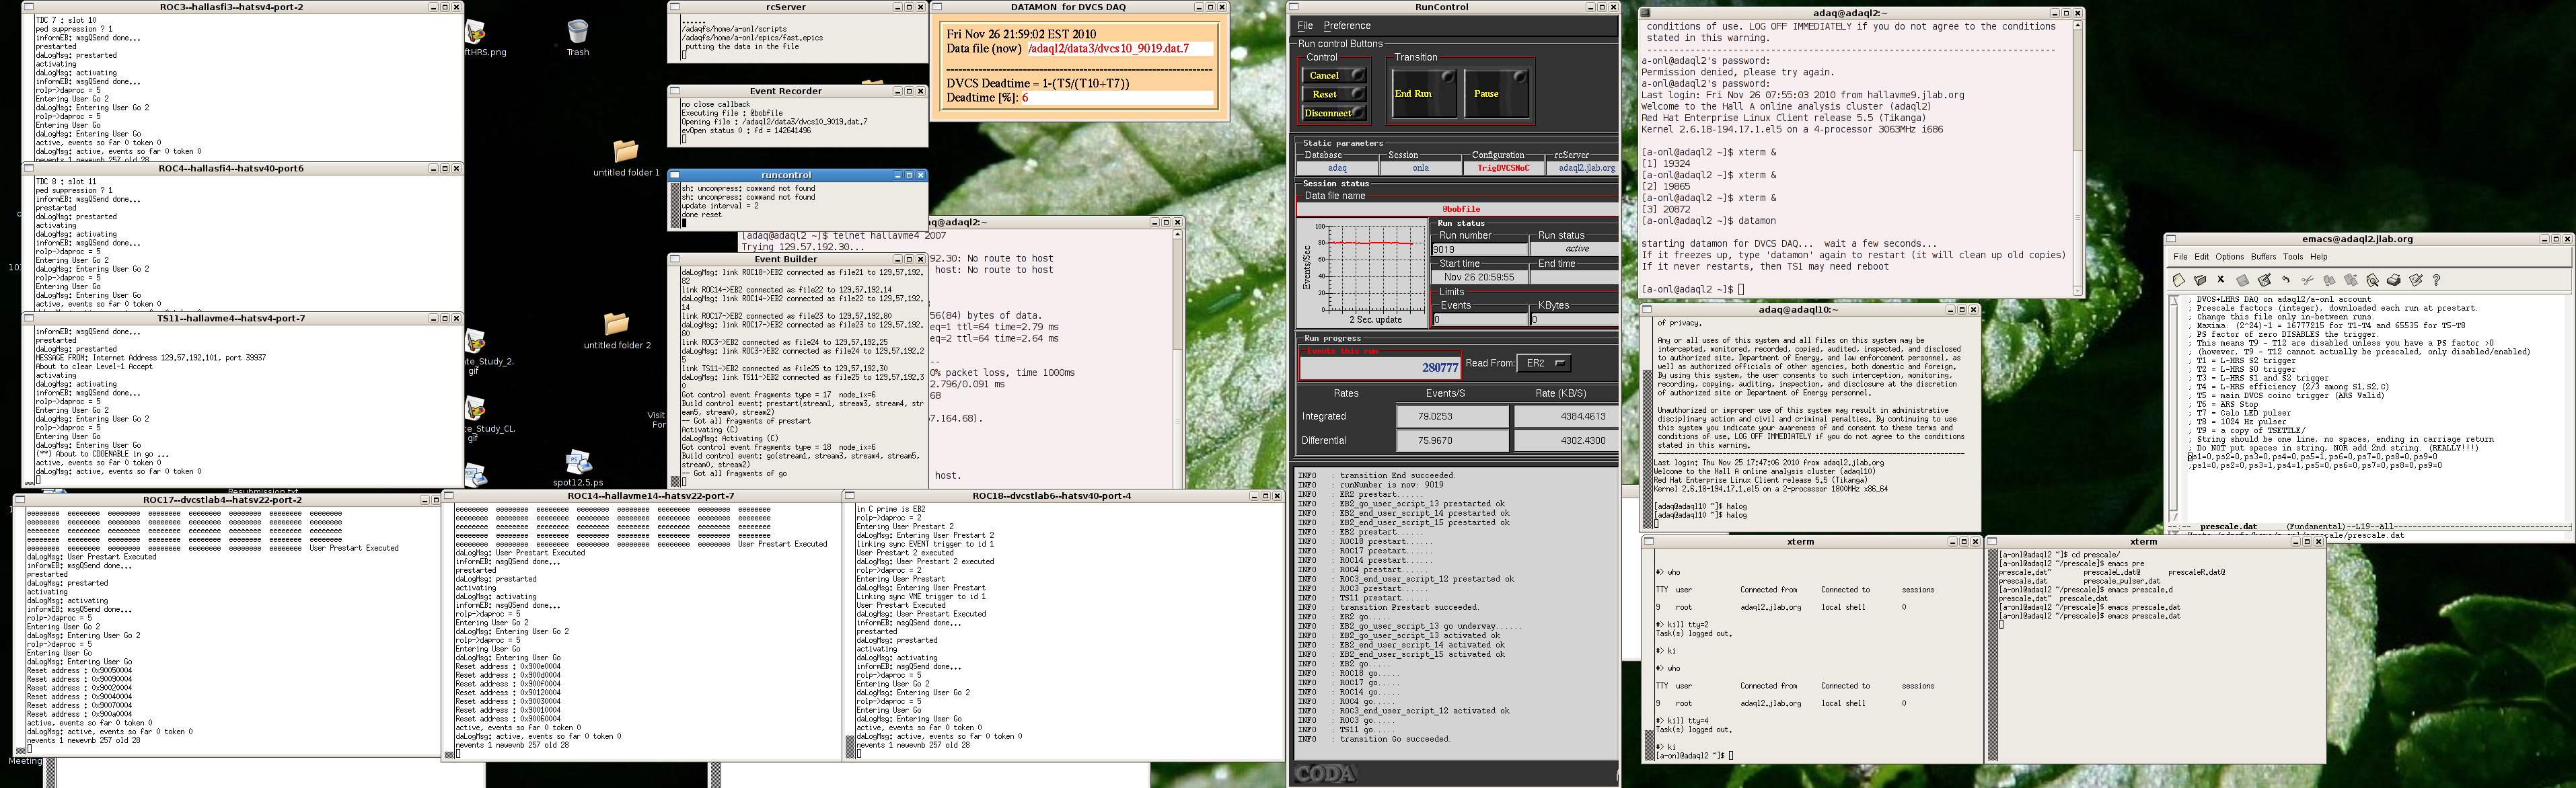Select the 'untitled folder 2' desktop icon
This screenshot has height=788, width=2576.
pos(617,331)
